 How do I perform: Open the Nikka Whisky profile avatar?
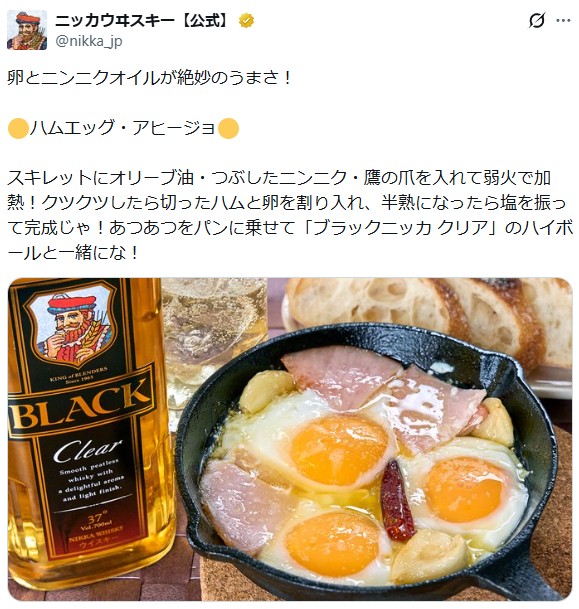[x=27, y=30]
